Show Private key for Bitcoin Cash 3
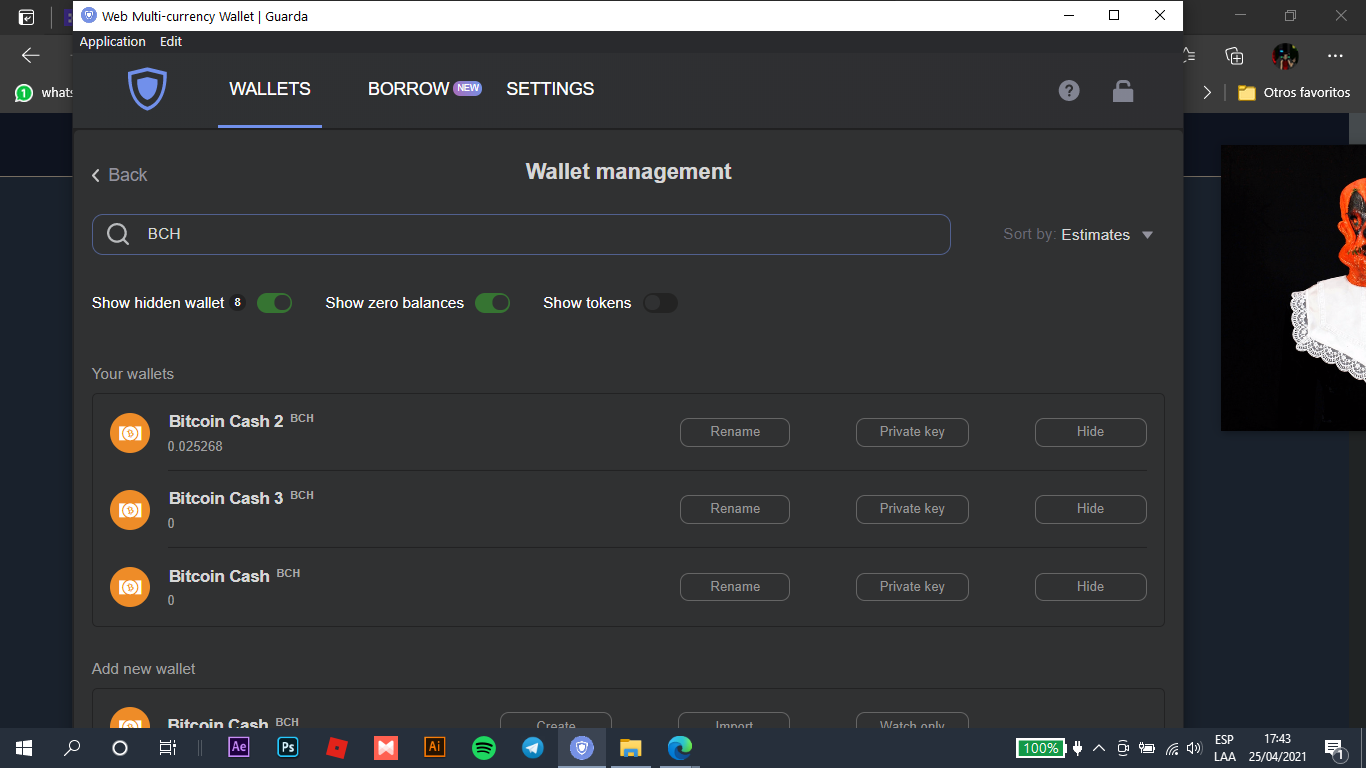Screen dimensions: 1366x768 coord(912,509)
